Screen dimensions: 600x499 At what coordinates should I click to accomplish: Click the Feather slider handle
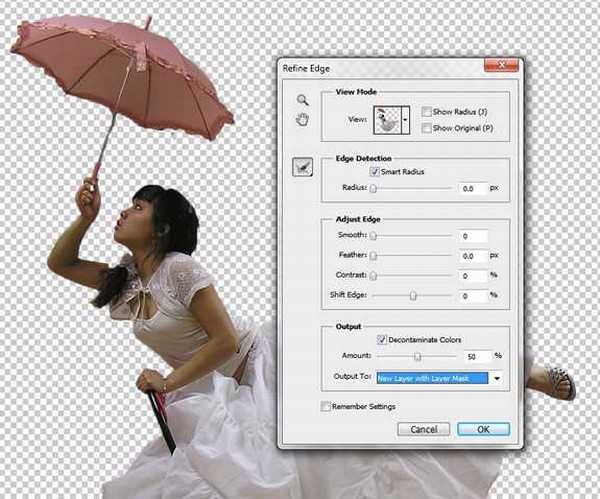tap(372, 256)
